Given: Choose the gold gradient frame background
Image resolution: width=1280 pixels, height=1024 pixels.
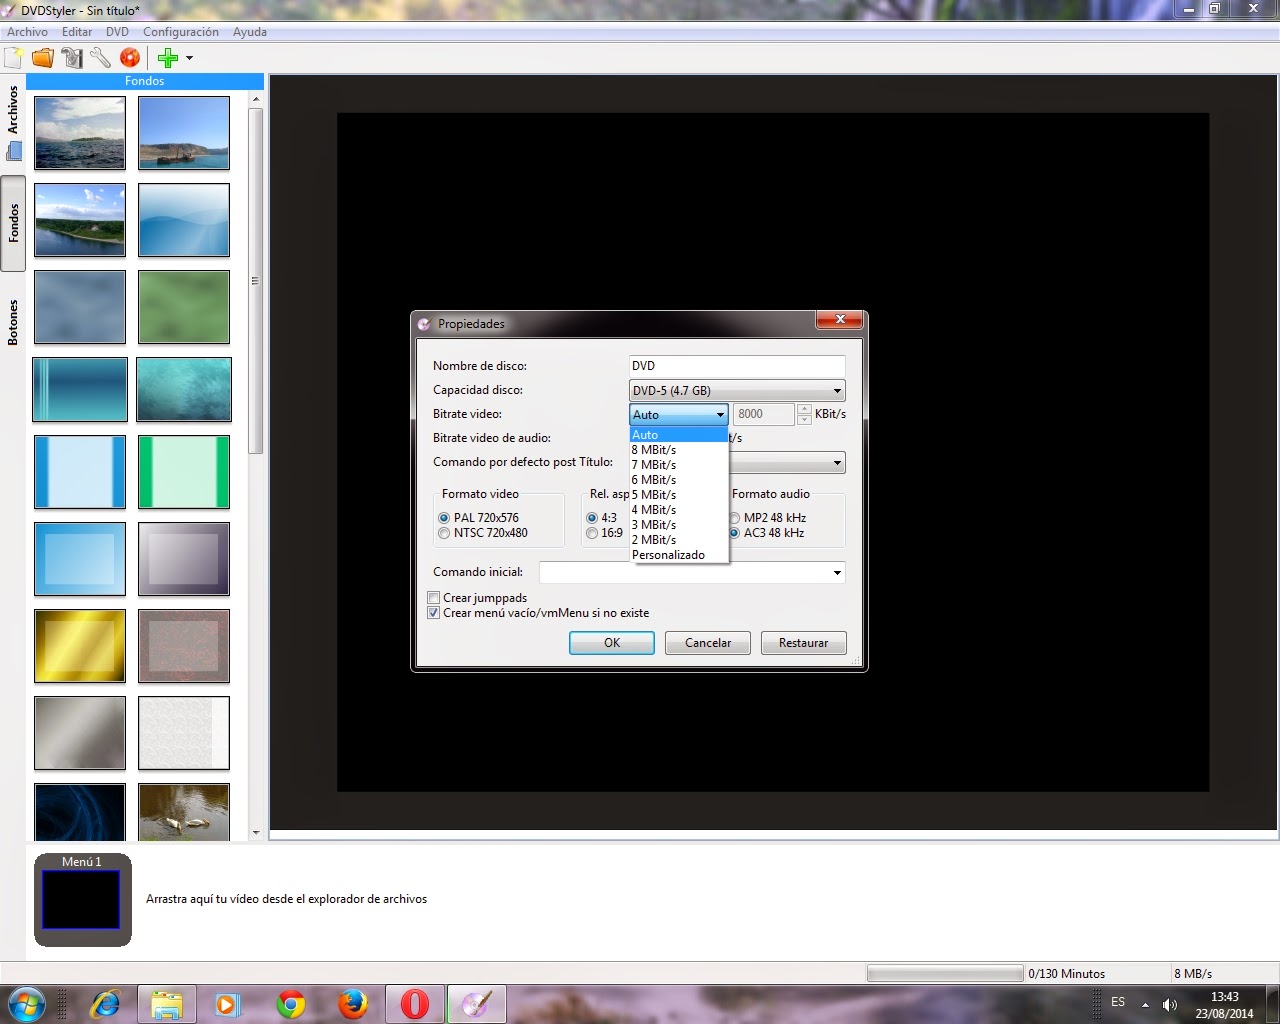Looking at the screenshot, I should pyautogui.click(x=80, y=646).
